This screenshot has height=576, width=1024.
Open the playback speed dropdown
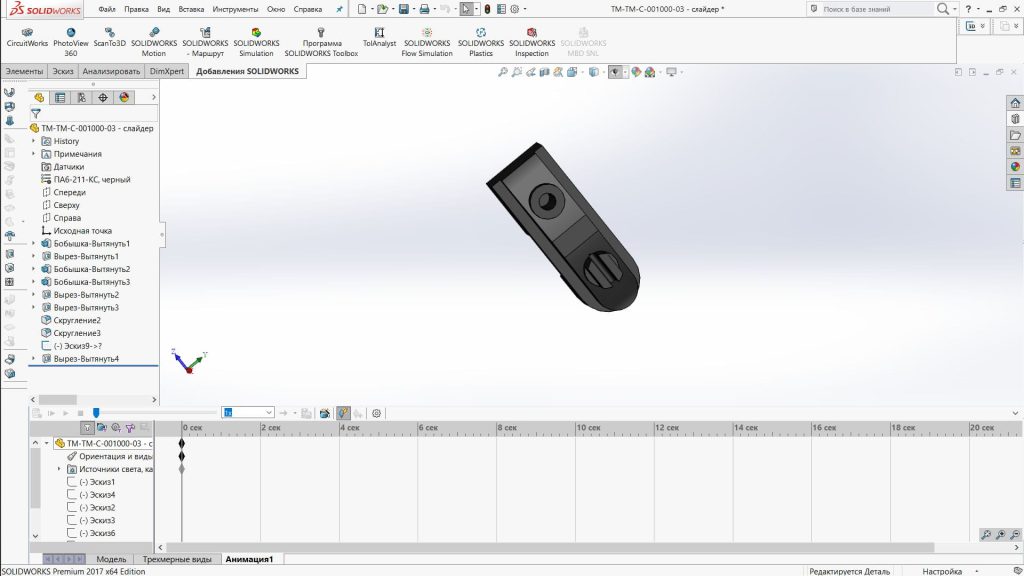coord(268,413)
